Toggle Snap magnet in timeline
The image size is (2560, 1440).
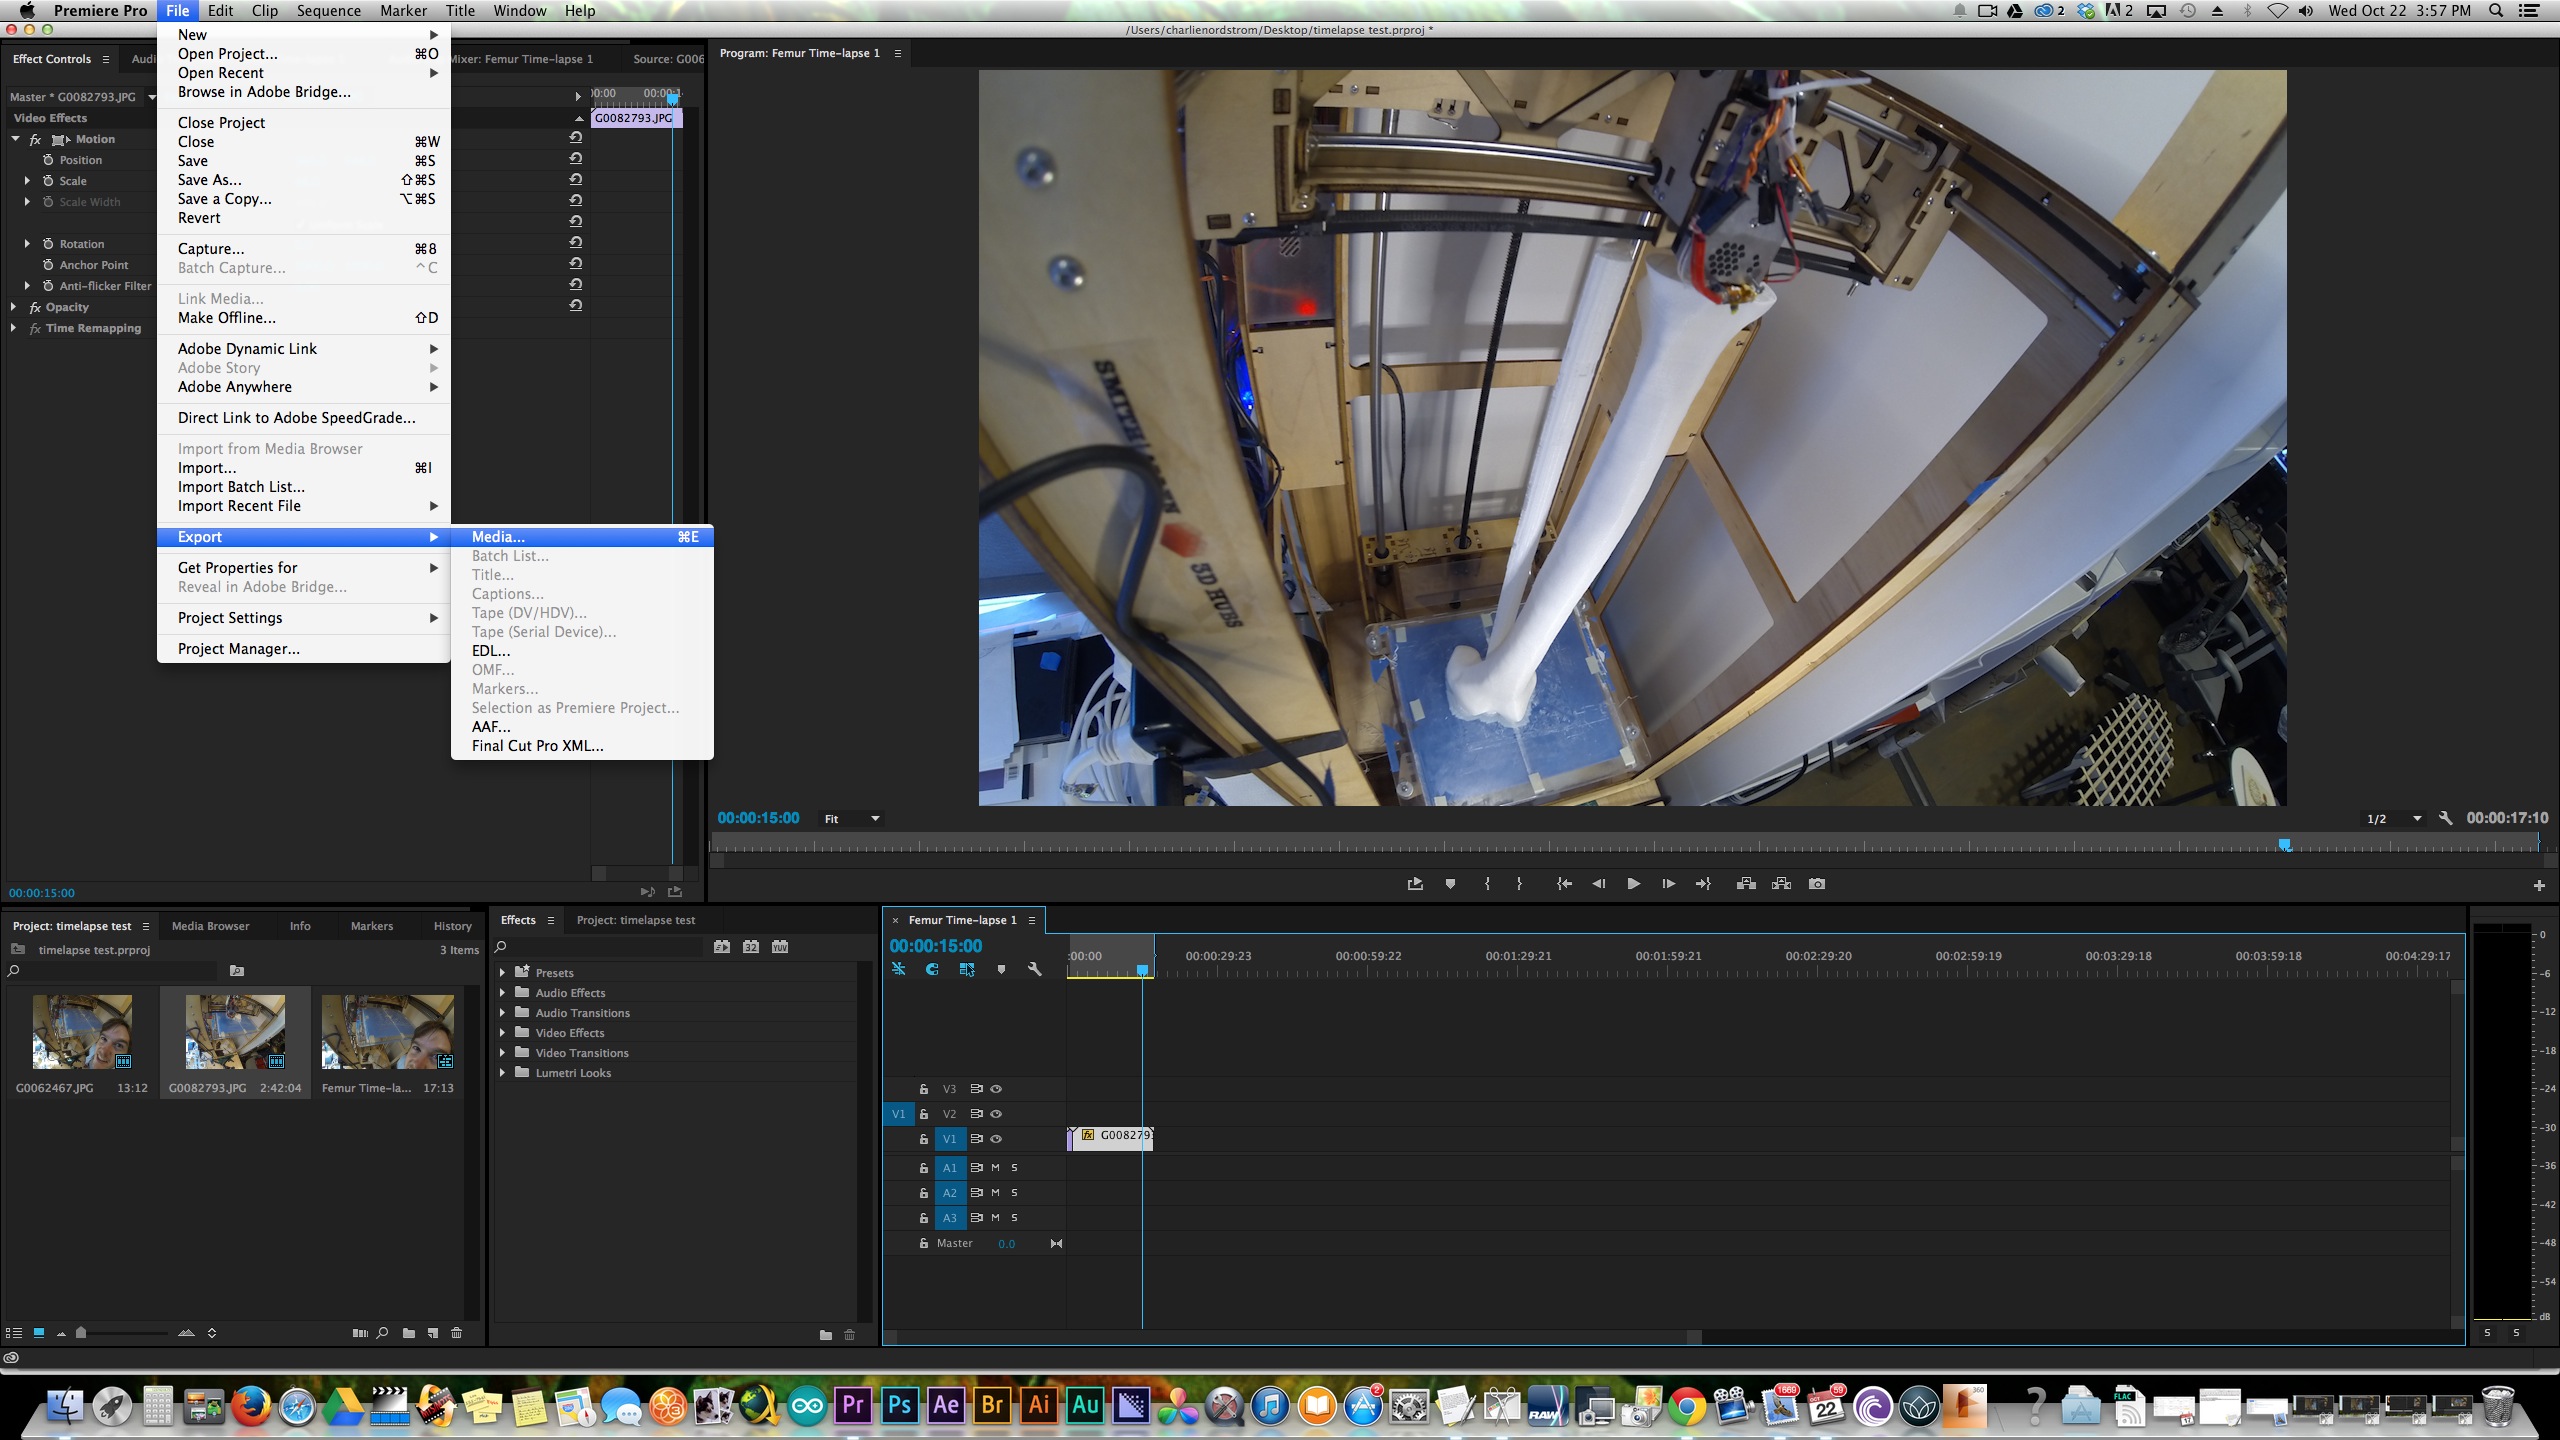tap(932, 969)
